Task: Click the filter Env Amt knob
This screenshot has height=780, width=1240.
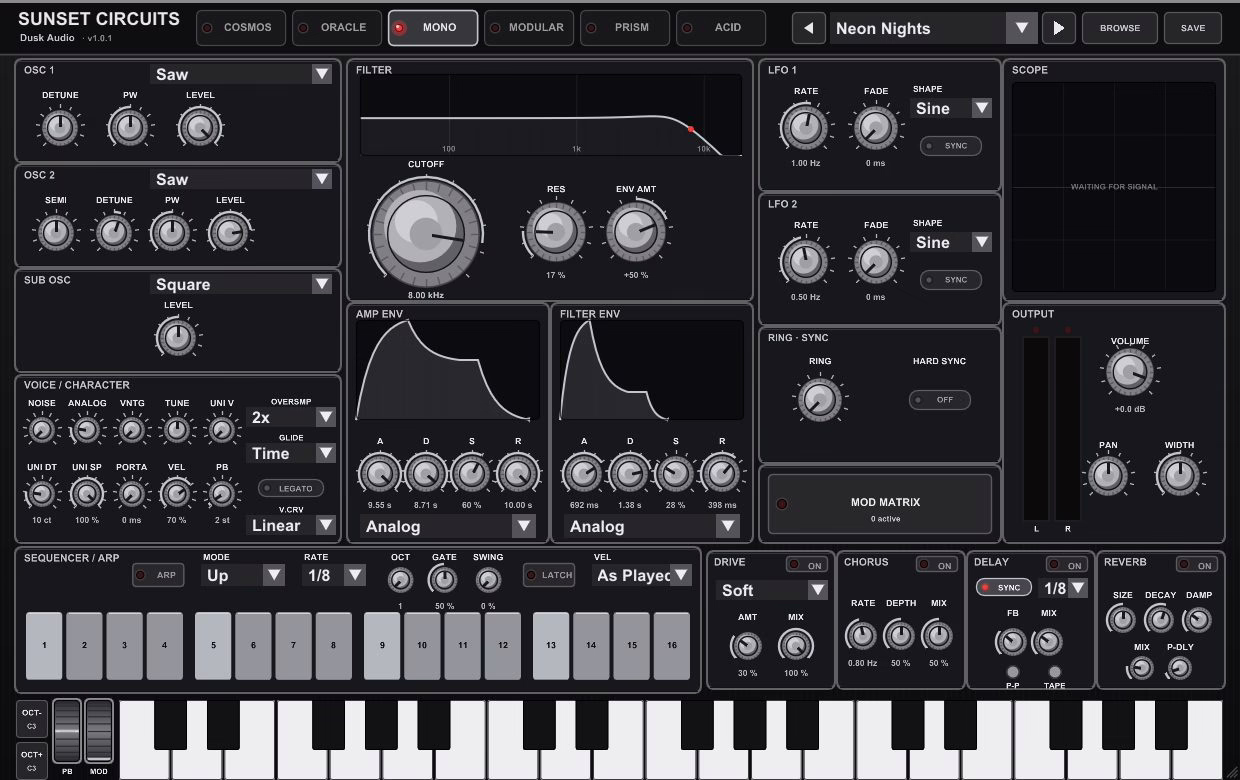Action: click(636, 232)
